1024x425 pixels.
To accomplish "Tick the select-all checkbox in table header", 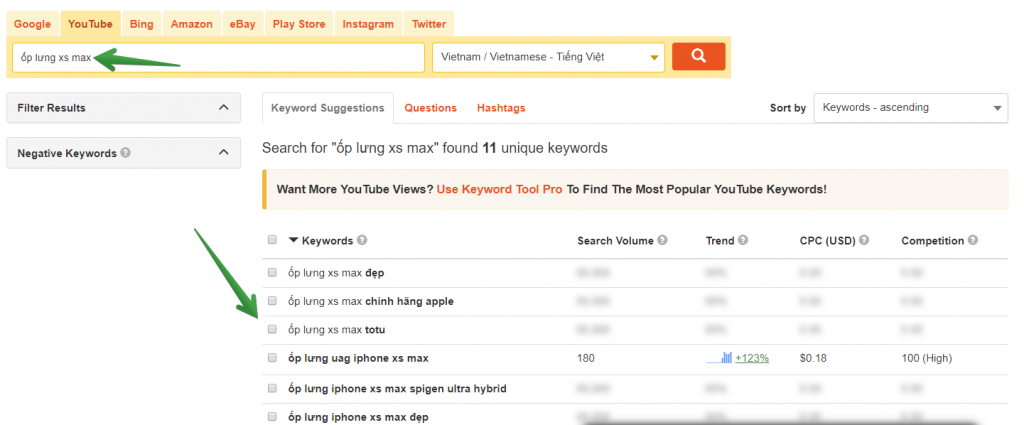I will 272,240.
